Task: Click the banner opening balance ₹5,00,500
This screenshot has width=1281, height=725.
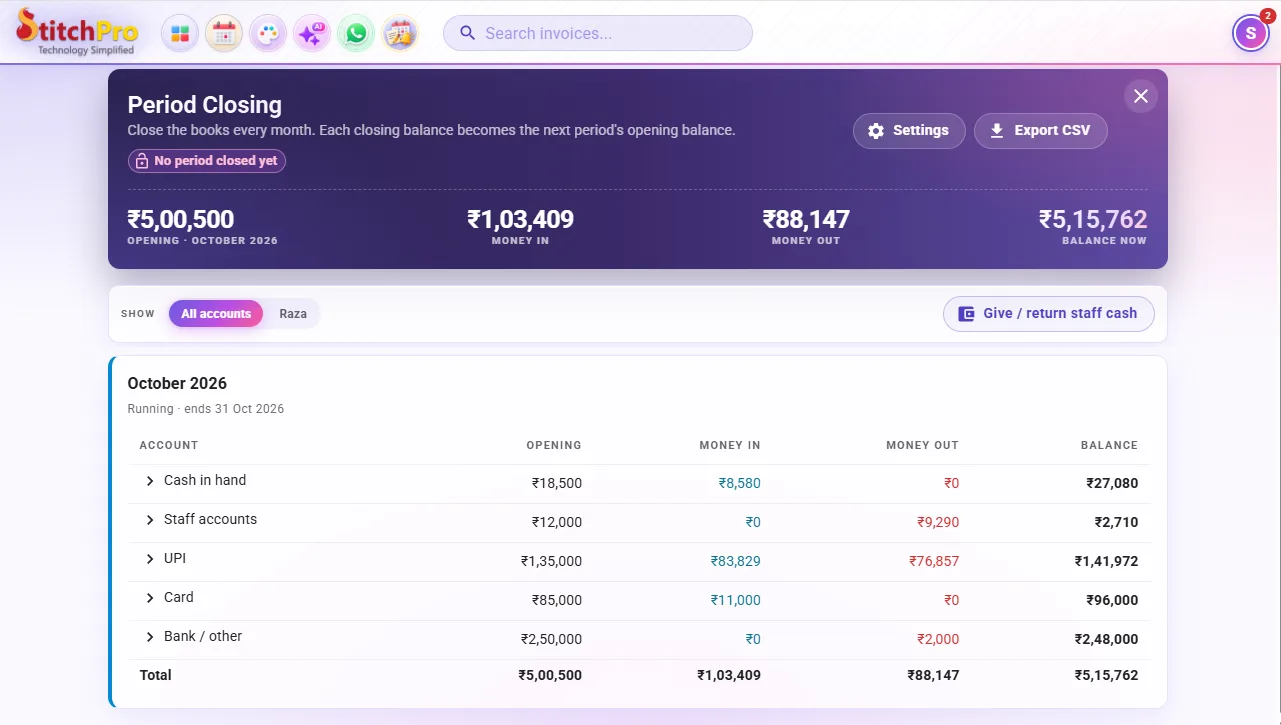Action: (x=181, y=219)
